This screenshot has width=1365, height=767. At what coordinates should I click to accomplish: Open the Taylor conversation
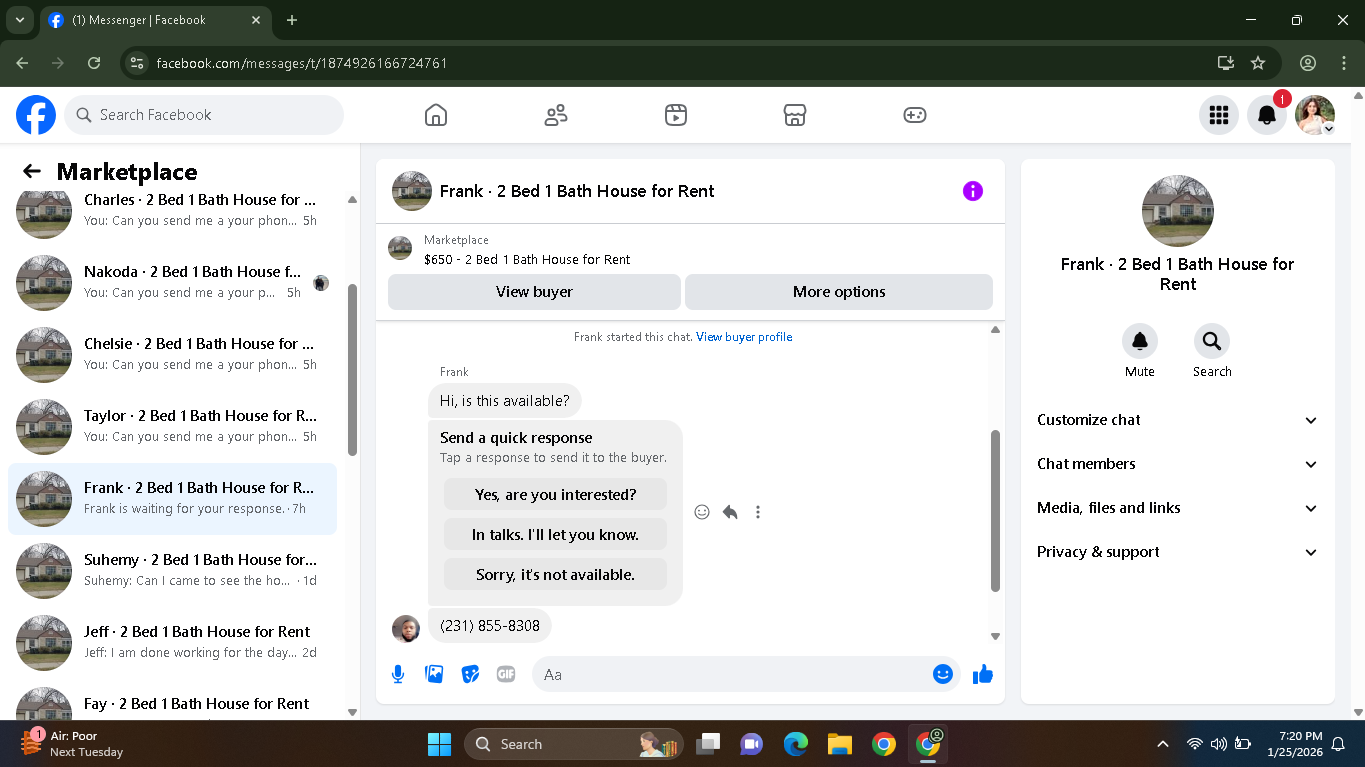click(172, 426)
